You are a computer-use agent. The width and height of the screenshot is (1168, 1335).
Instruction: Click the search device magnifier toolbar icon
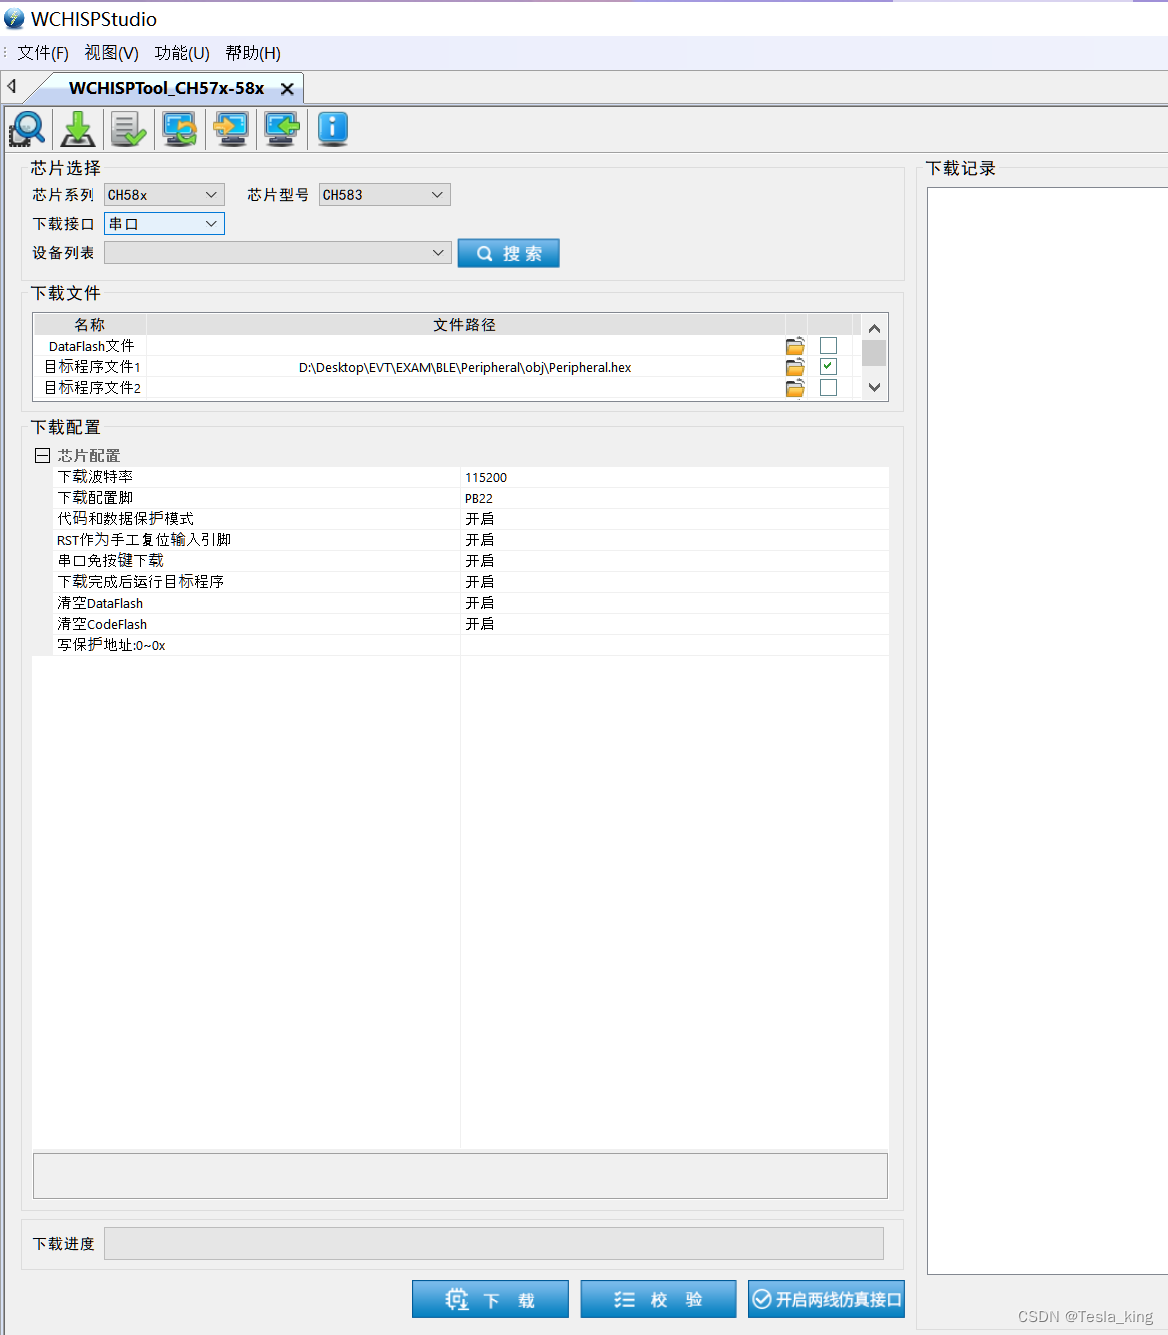[27, 129]
